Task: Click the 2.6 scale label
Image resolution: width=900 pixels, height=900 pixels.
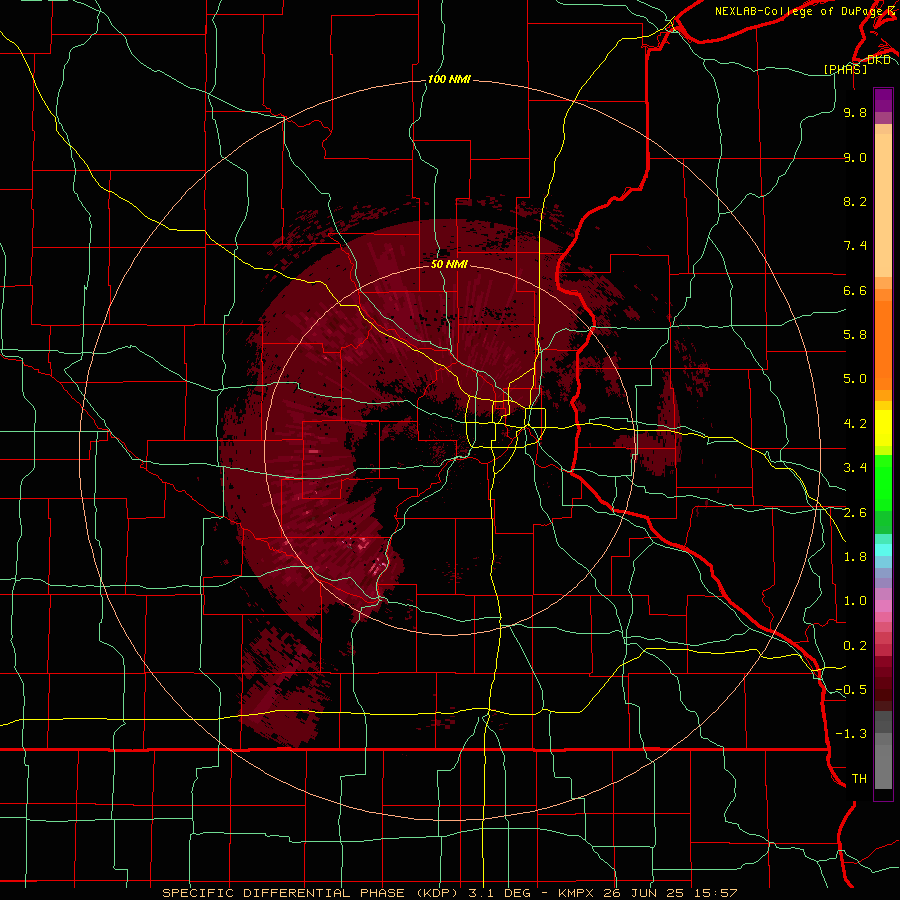Action: 855,513
